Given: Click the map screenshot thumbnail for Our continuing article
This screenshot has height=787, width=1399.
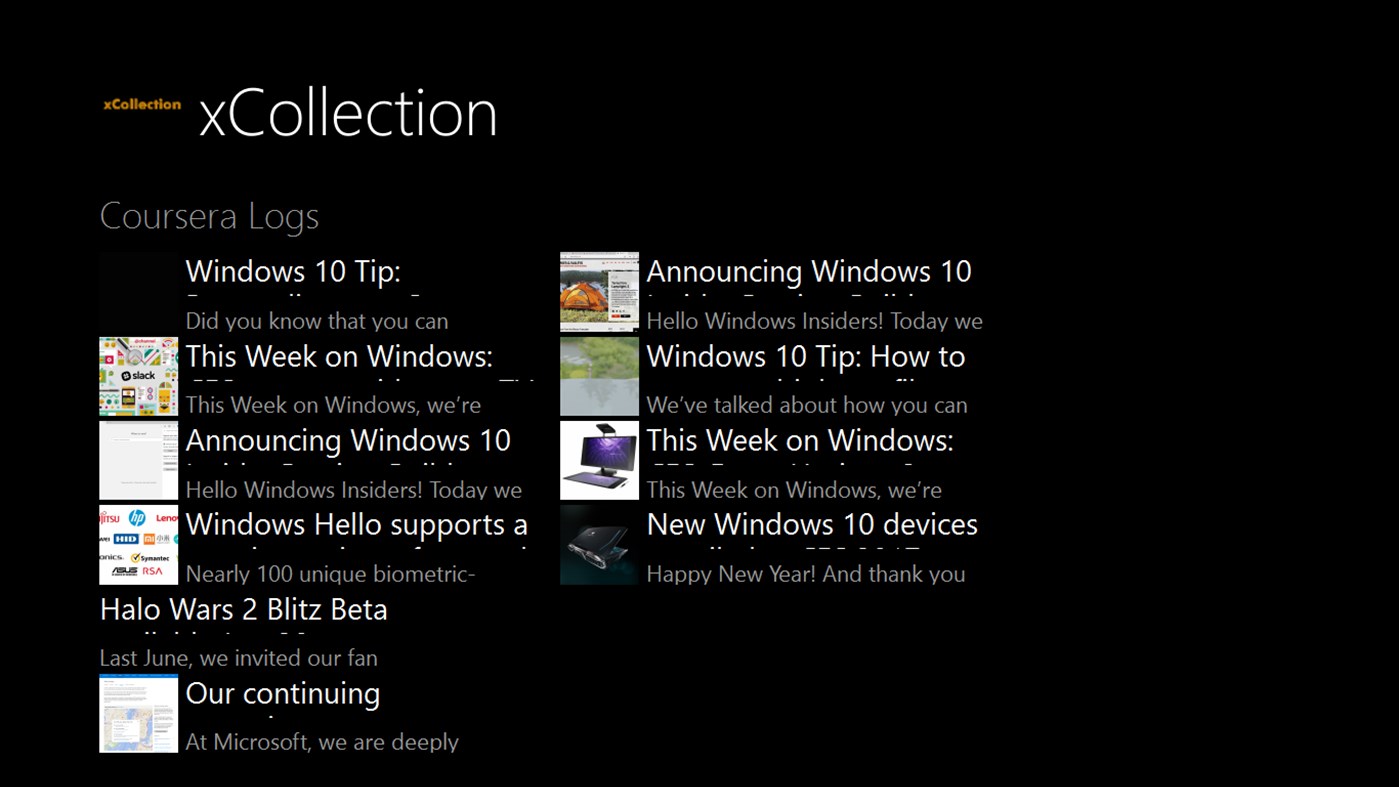Looking at the screenshot, I should click(x=138, y=713).
